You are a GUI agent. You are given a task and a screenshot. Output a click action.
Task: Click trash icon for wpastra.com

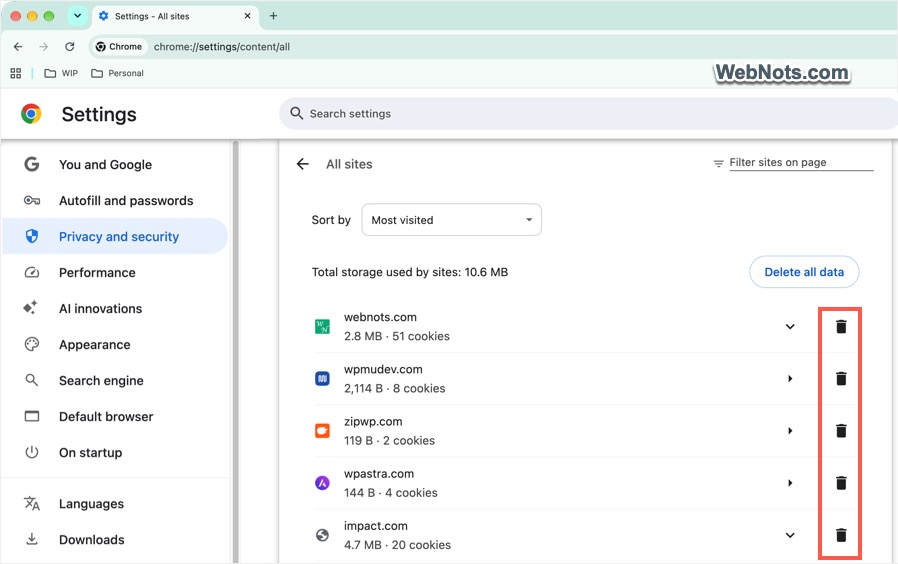(841, 483)
